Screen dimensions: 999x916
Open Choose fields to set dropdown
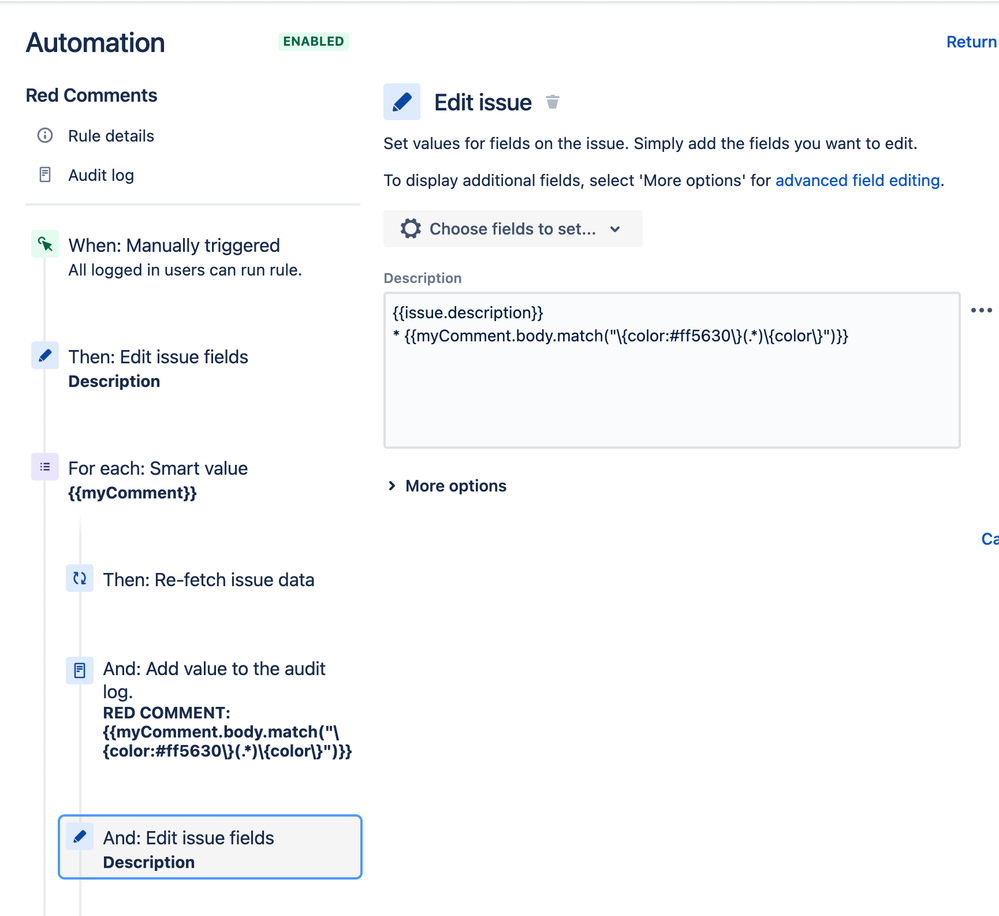point(513,229)
